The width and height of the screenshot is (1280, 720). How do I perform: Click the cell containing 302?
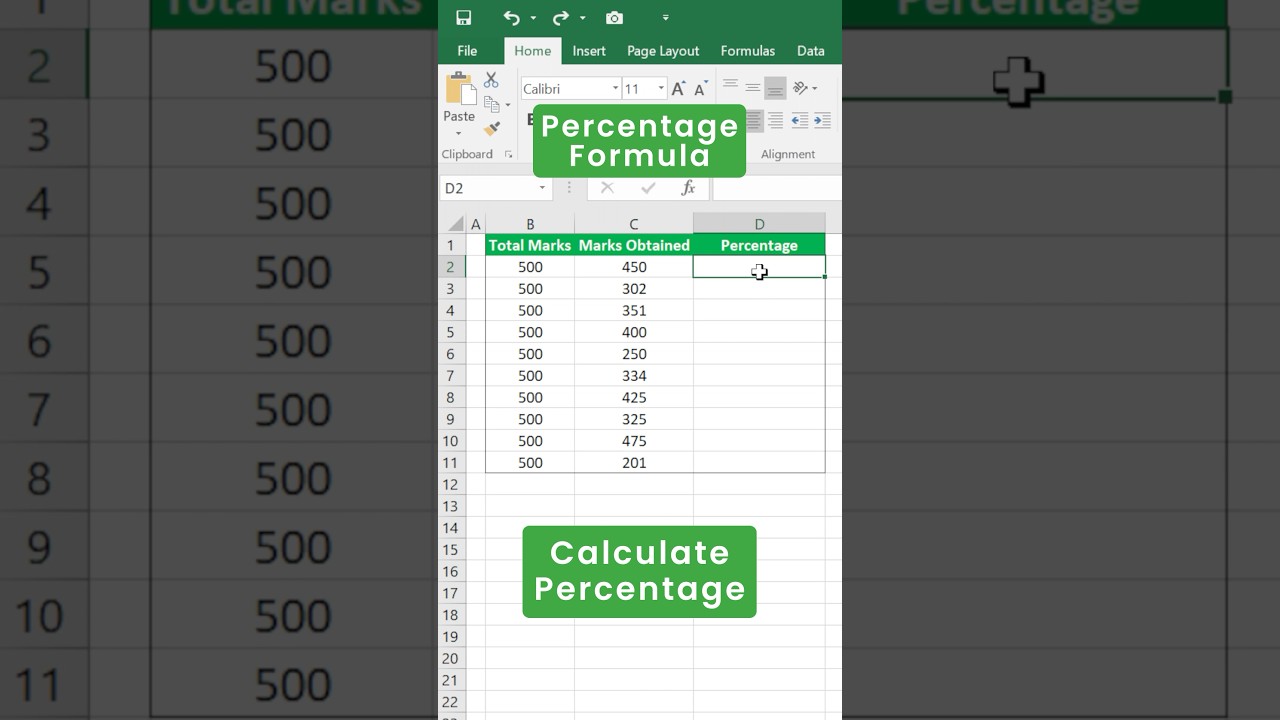coord(634,289)
